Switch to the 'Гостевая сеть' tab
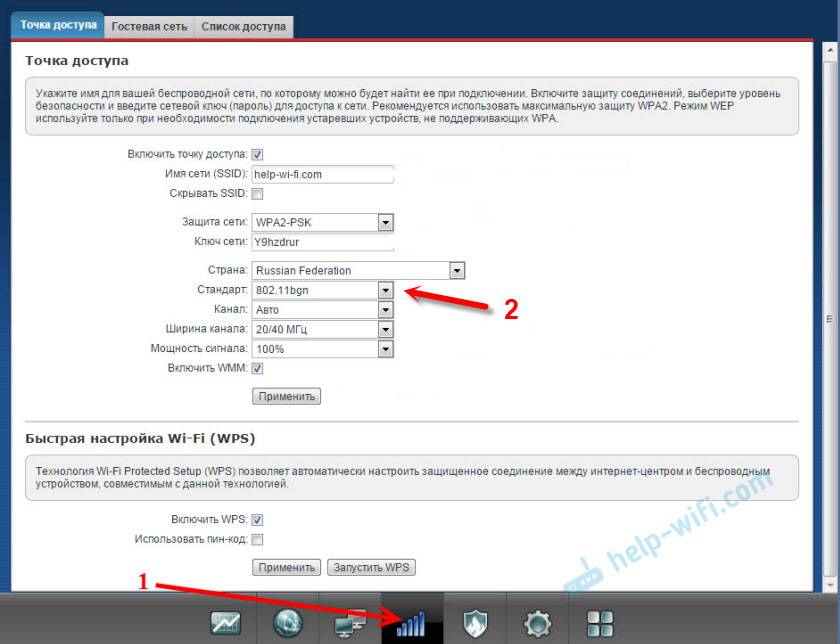 point(149,26)
